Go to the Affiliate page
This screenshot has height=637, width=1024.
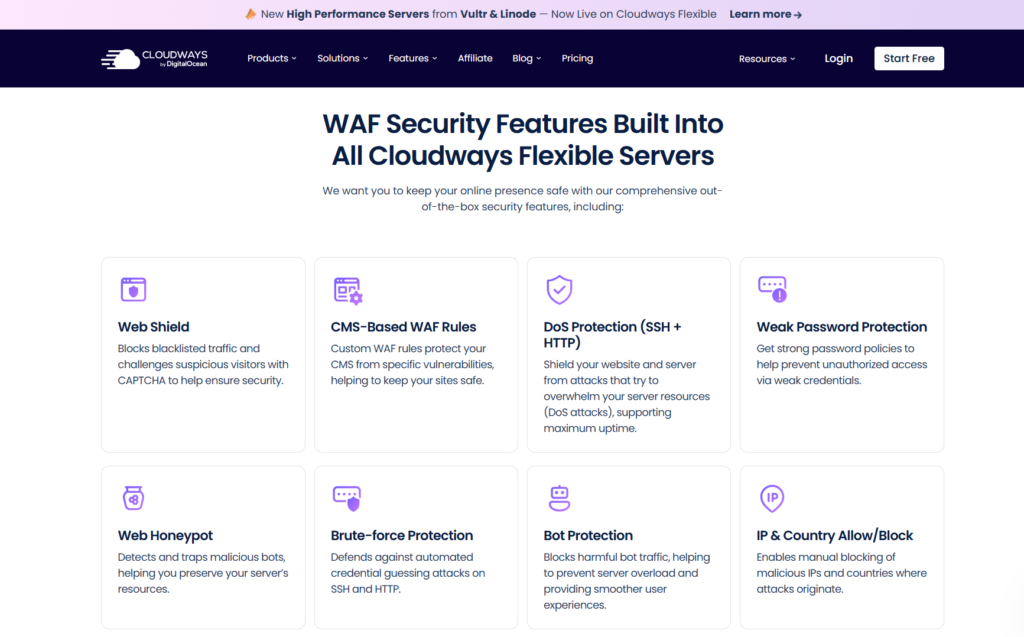point(475,59)
